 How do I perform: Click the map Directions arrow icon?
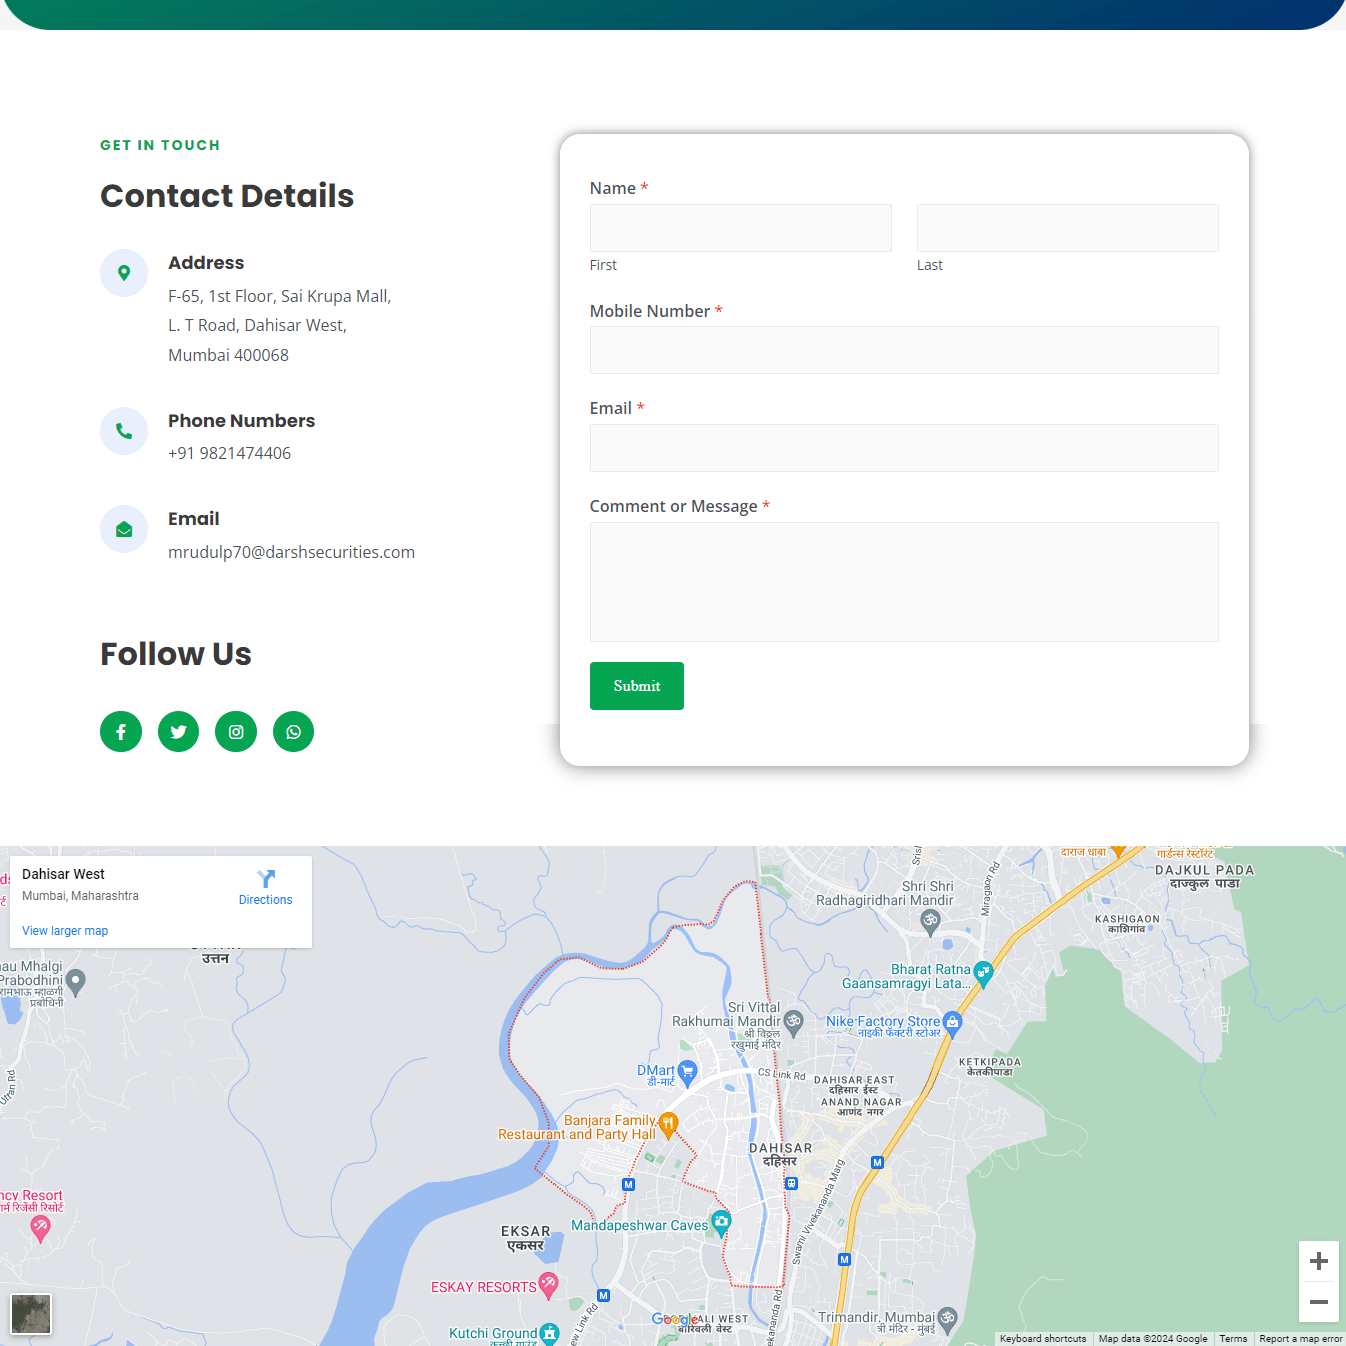click(266, 879)
